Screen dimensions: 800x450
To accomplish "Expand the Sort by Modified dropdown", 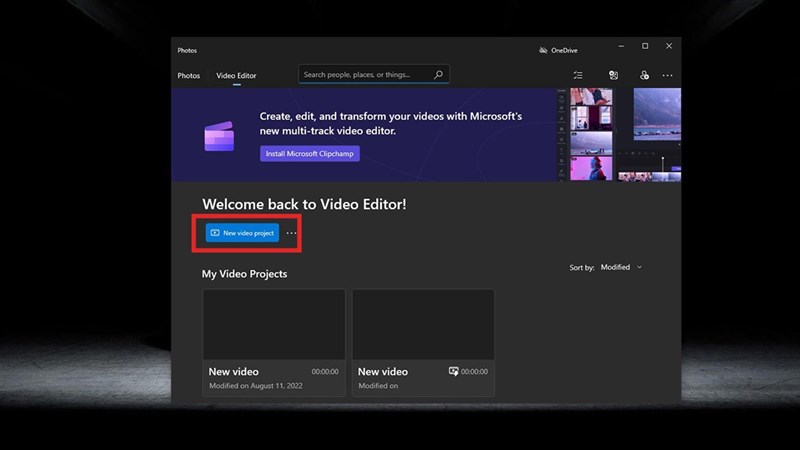I will point(621,267).
